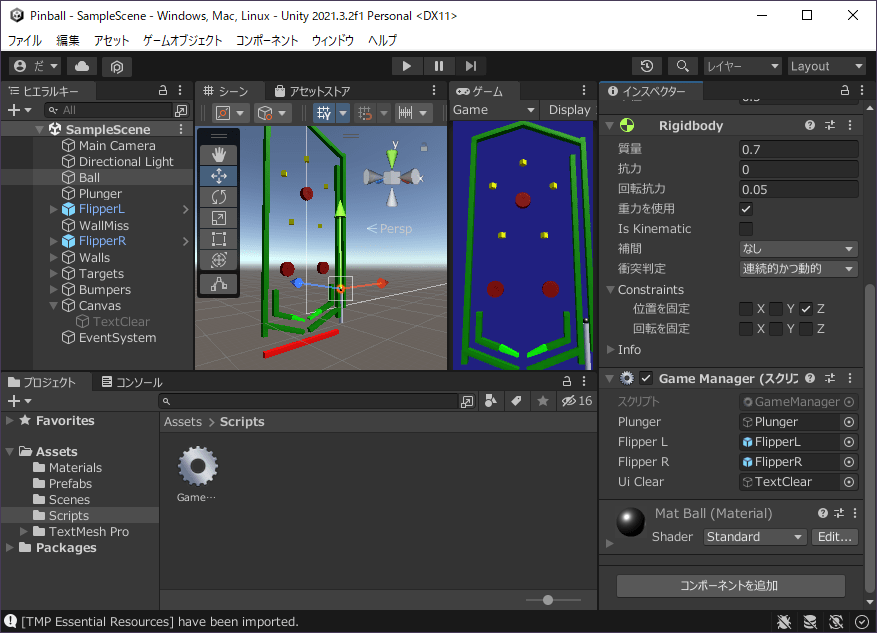Open the undo history icon

click(647, 66)
